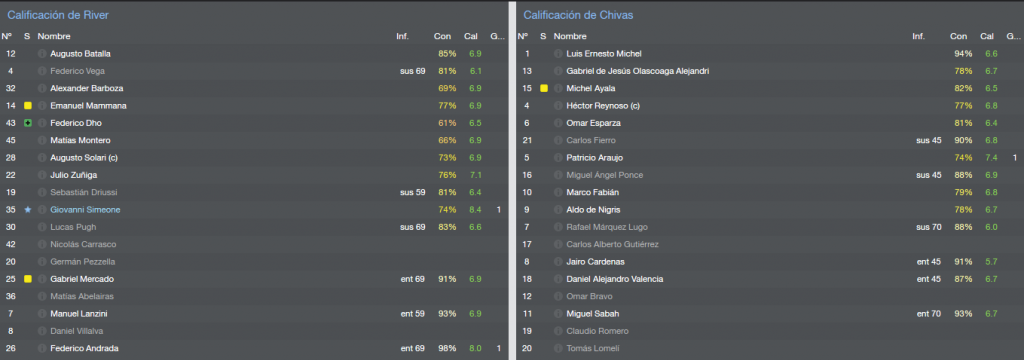The image size is (1024, 360).
Task: Open Marco Fabián player profile
Action: [592, 192]
